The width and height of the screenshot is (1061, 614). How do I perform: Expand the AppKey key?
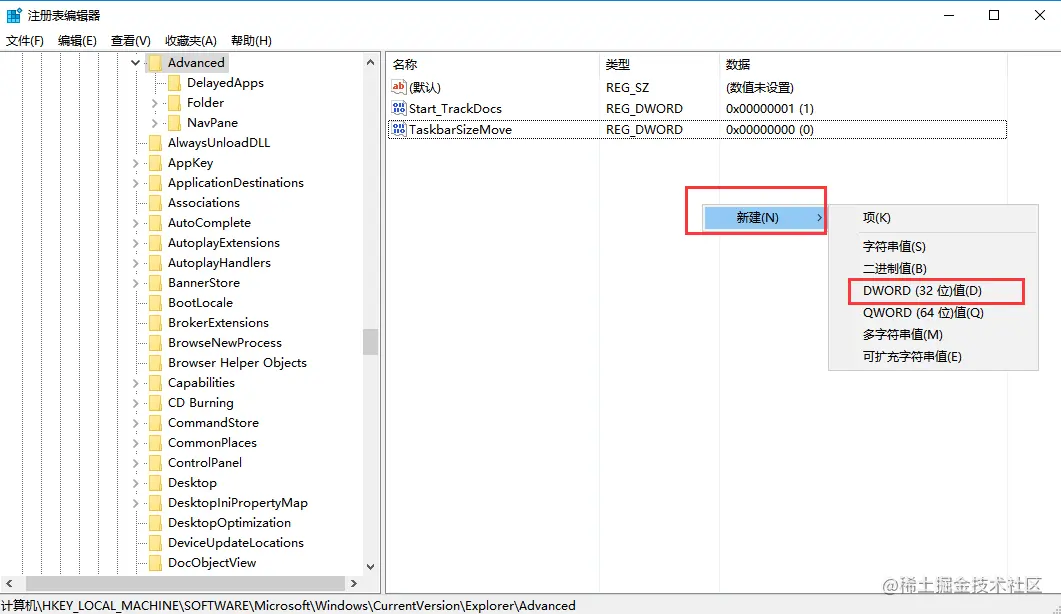[x=135, y=163]
